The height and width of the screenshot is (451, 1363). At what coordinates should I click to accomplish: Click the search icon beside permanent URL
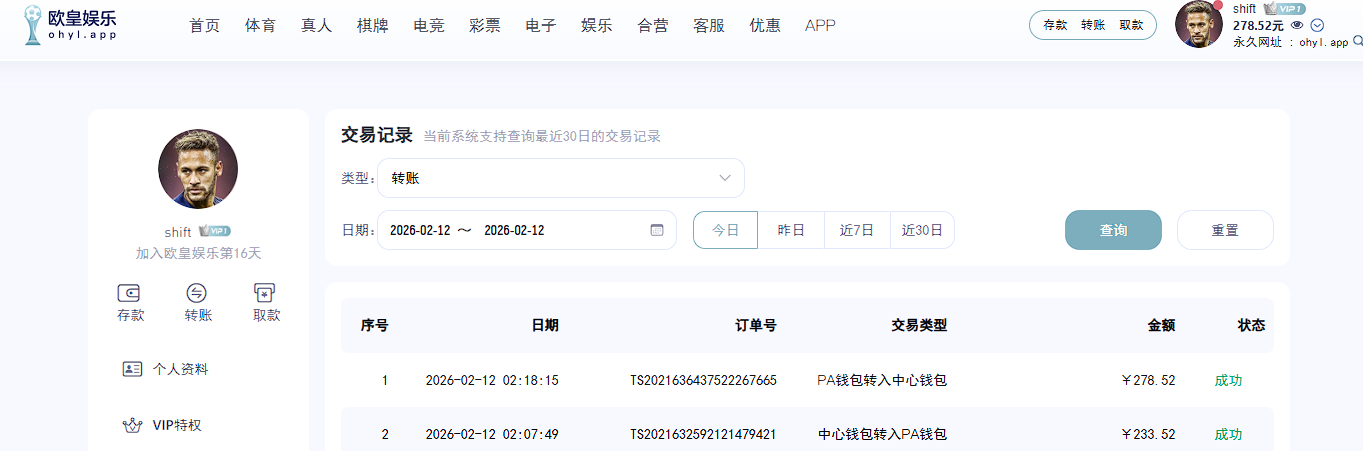click(1357, 42)
